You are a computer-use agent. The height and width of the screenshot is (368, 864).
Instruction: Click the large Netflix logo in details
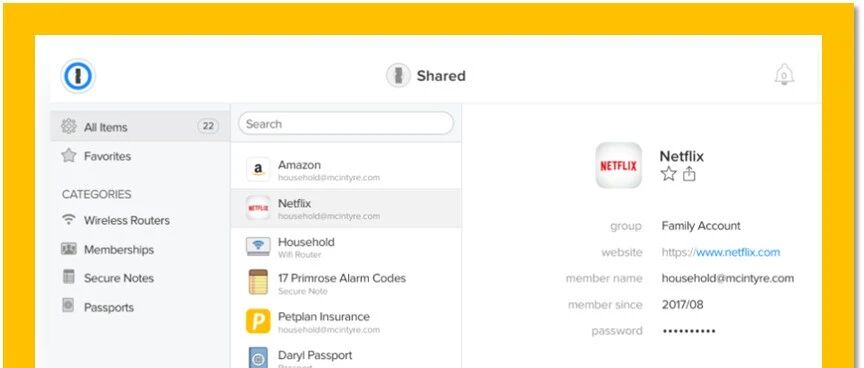[x=619, y=165]
